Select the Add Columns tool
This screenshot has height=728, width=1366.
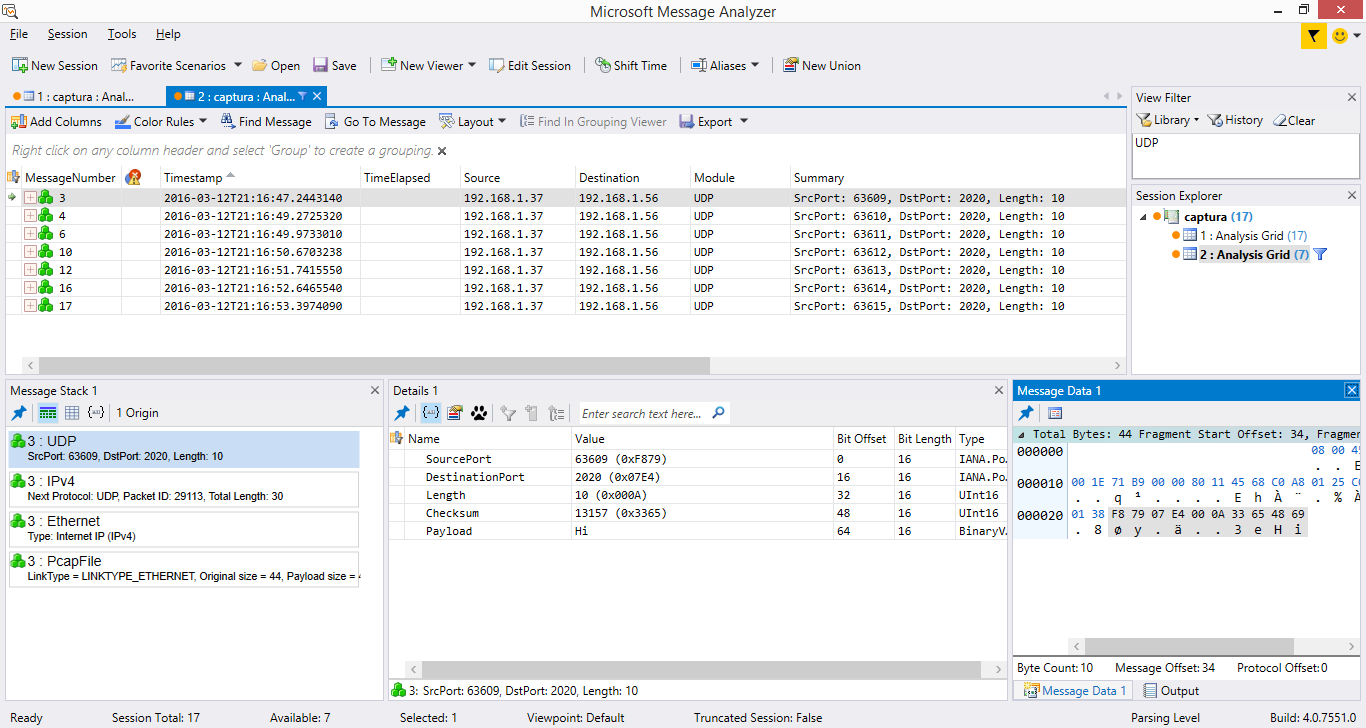(x=54, y=121)
